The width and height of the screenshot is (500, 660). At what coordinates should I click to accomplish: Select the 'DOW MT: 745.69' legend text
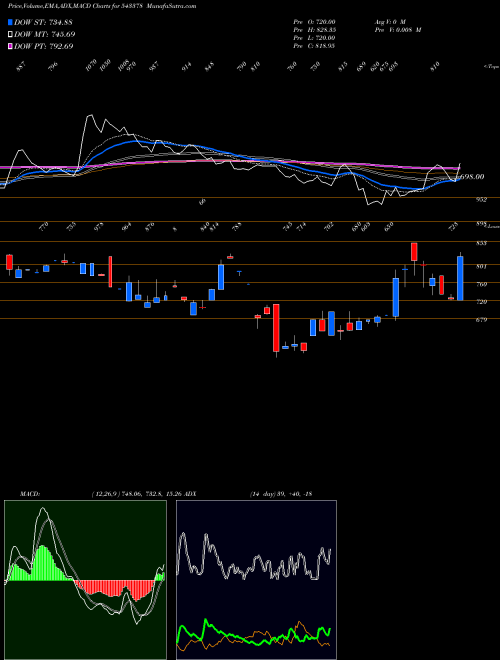(45, 34)
